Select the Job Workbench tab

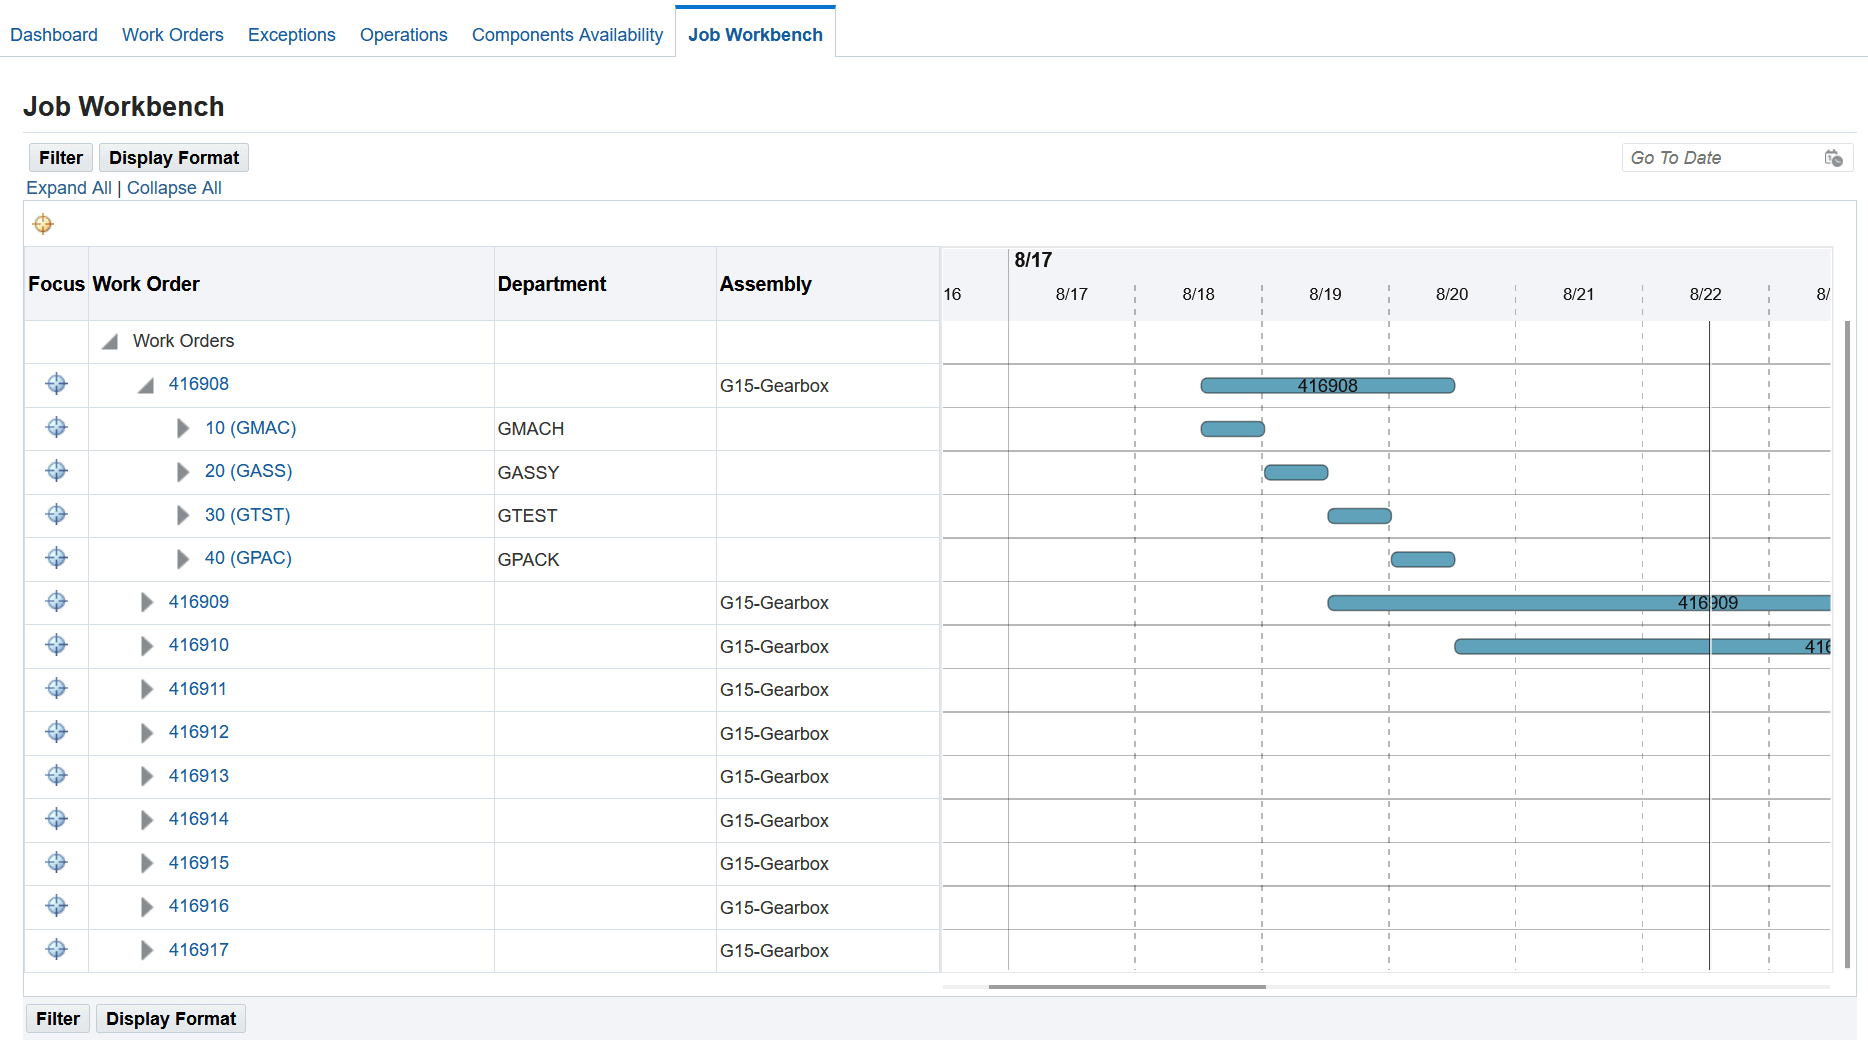point(755,35)
